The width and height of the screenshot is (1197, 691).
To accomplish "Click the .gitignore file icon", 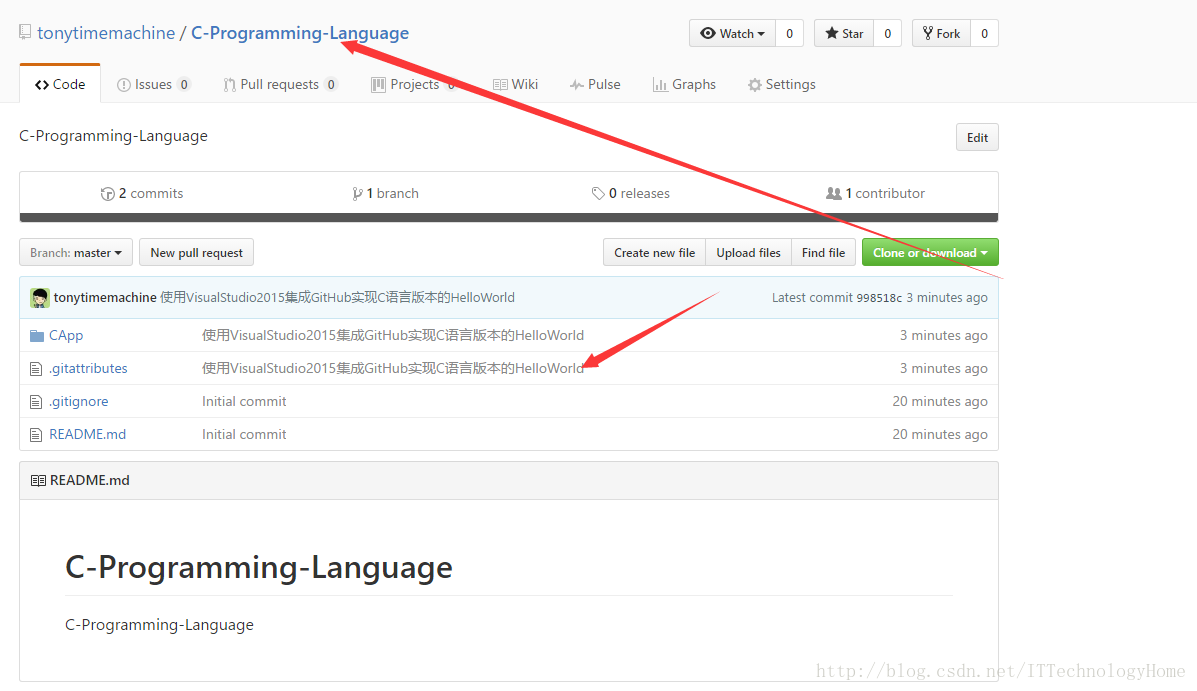I will pyautogui.click(x=36, y=402).
